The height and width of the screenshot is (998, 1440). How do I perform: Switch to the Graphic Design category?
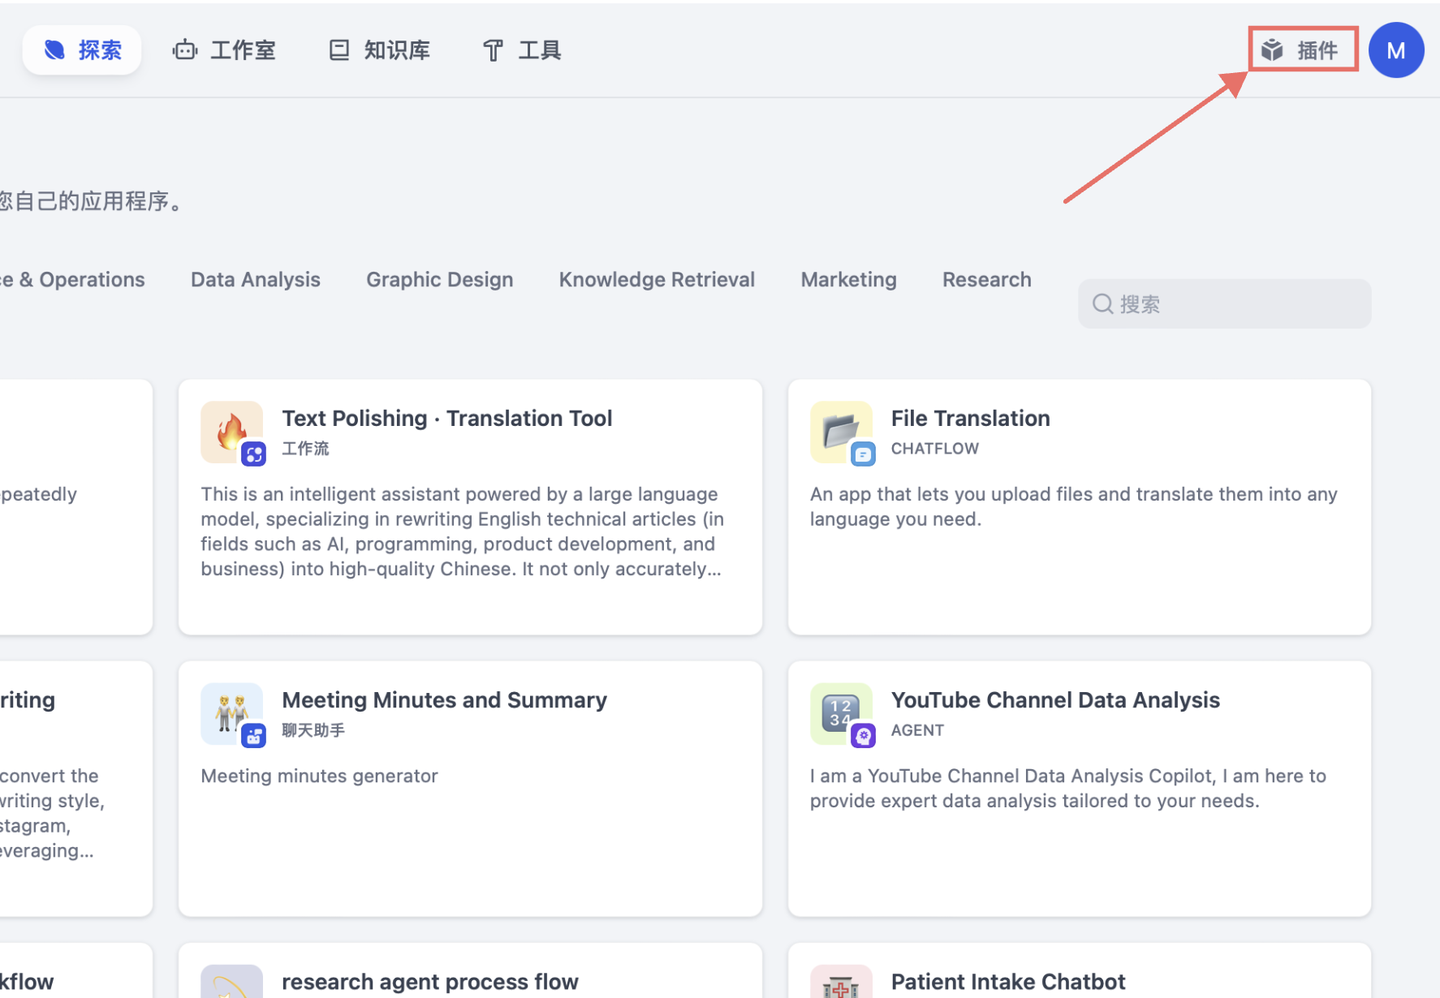(x=439, y=279)
